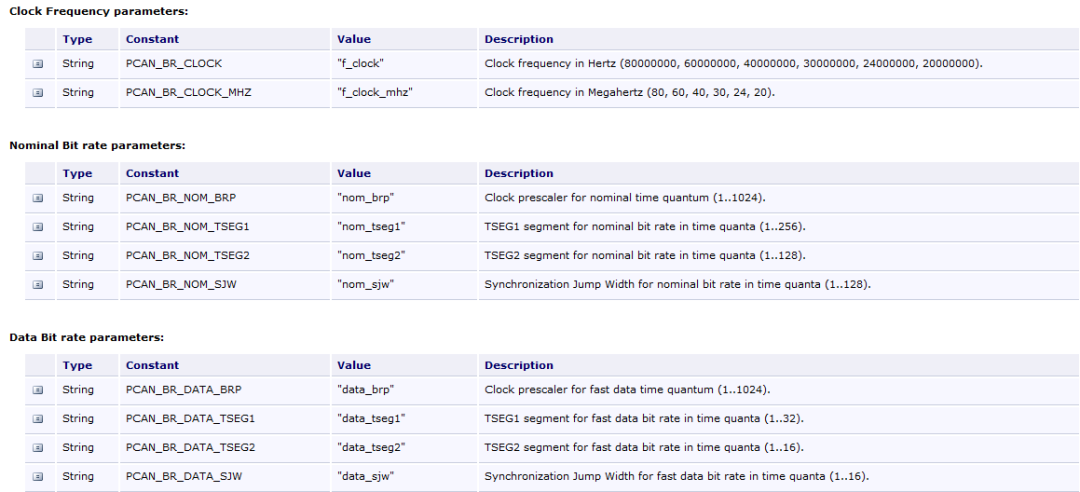Screen dimensions: 1080x492
Task: Select the icon next to PCAN_BR_DATA_TSEG2
Action: [38, 448]
